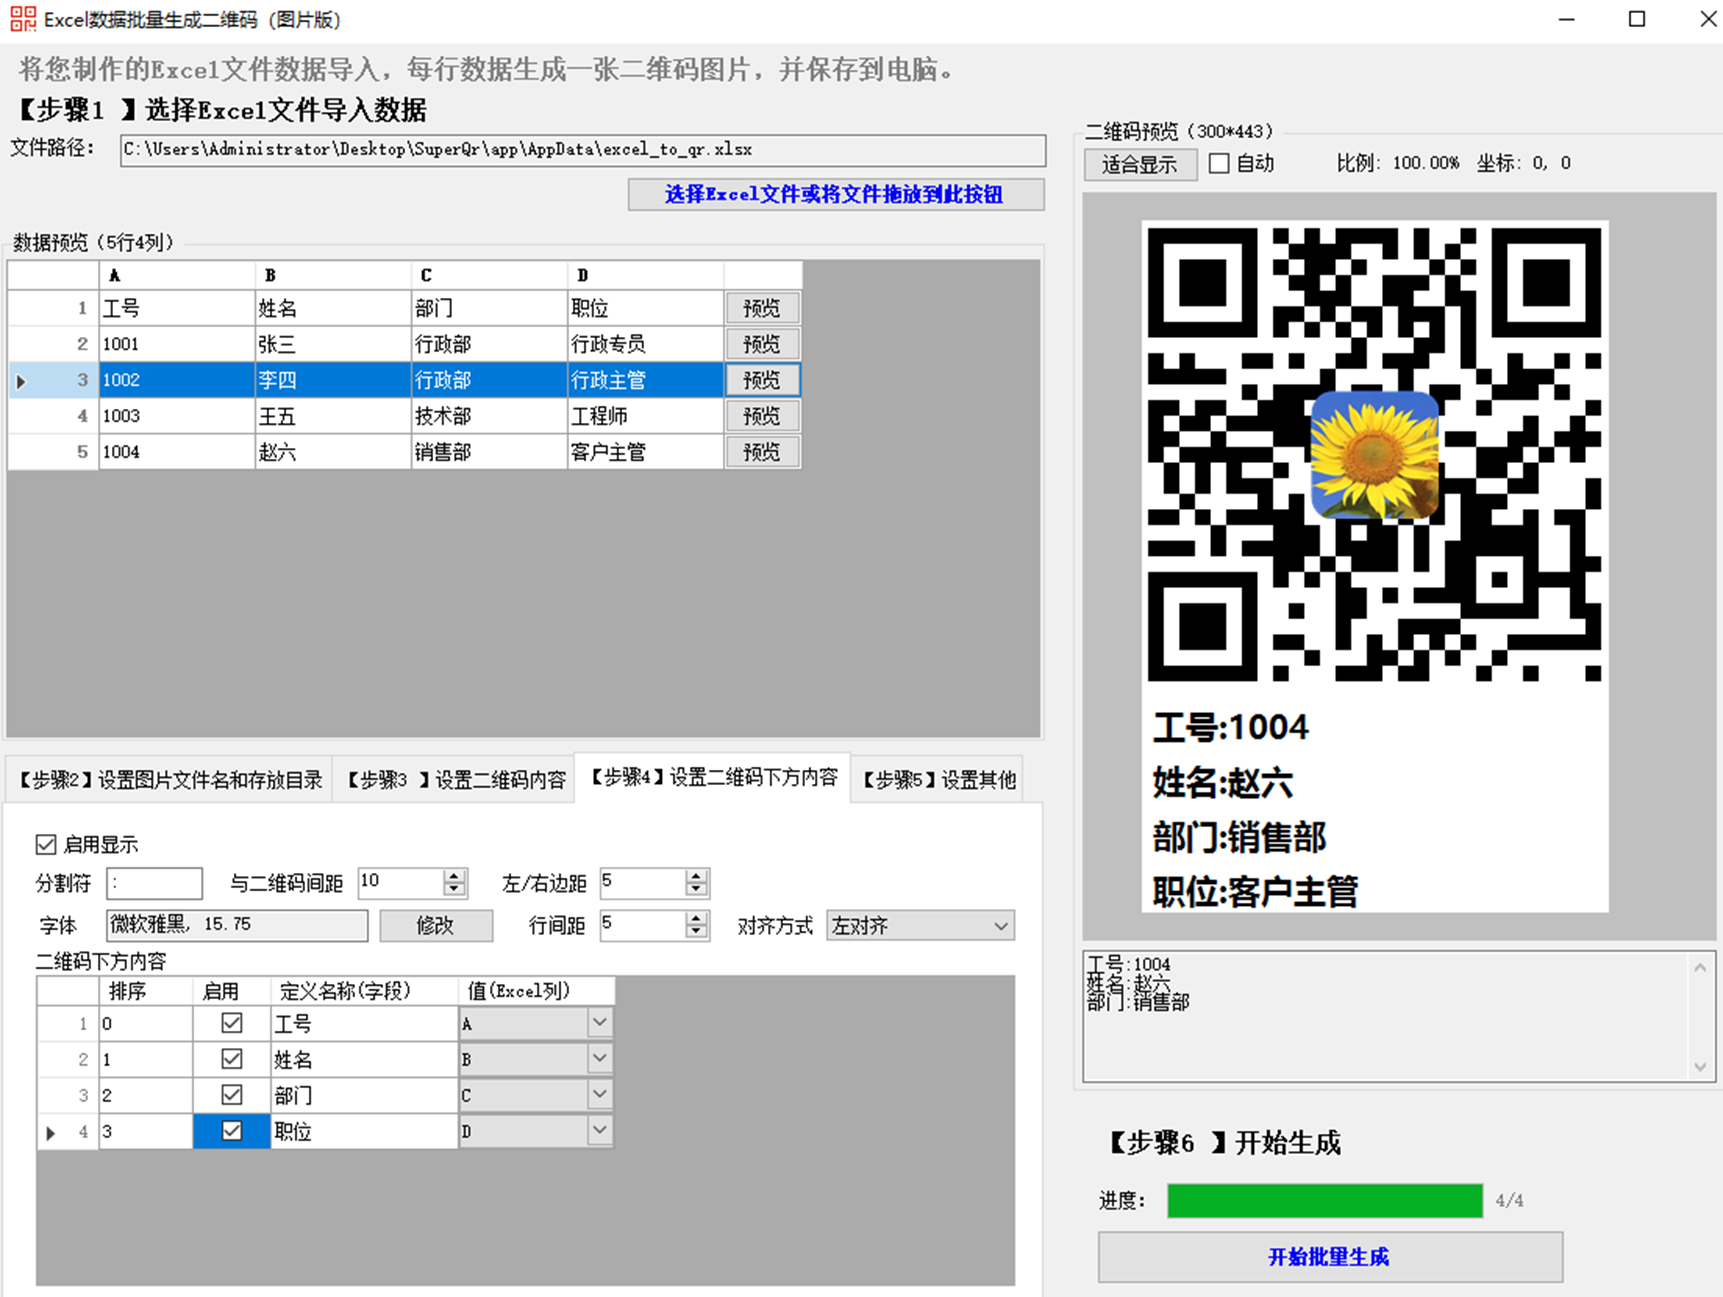This screenshot has width=1723, height=1297.
Task: Select cell 工程师 in data preview
Action: tap(645, 416)
